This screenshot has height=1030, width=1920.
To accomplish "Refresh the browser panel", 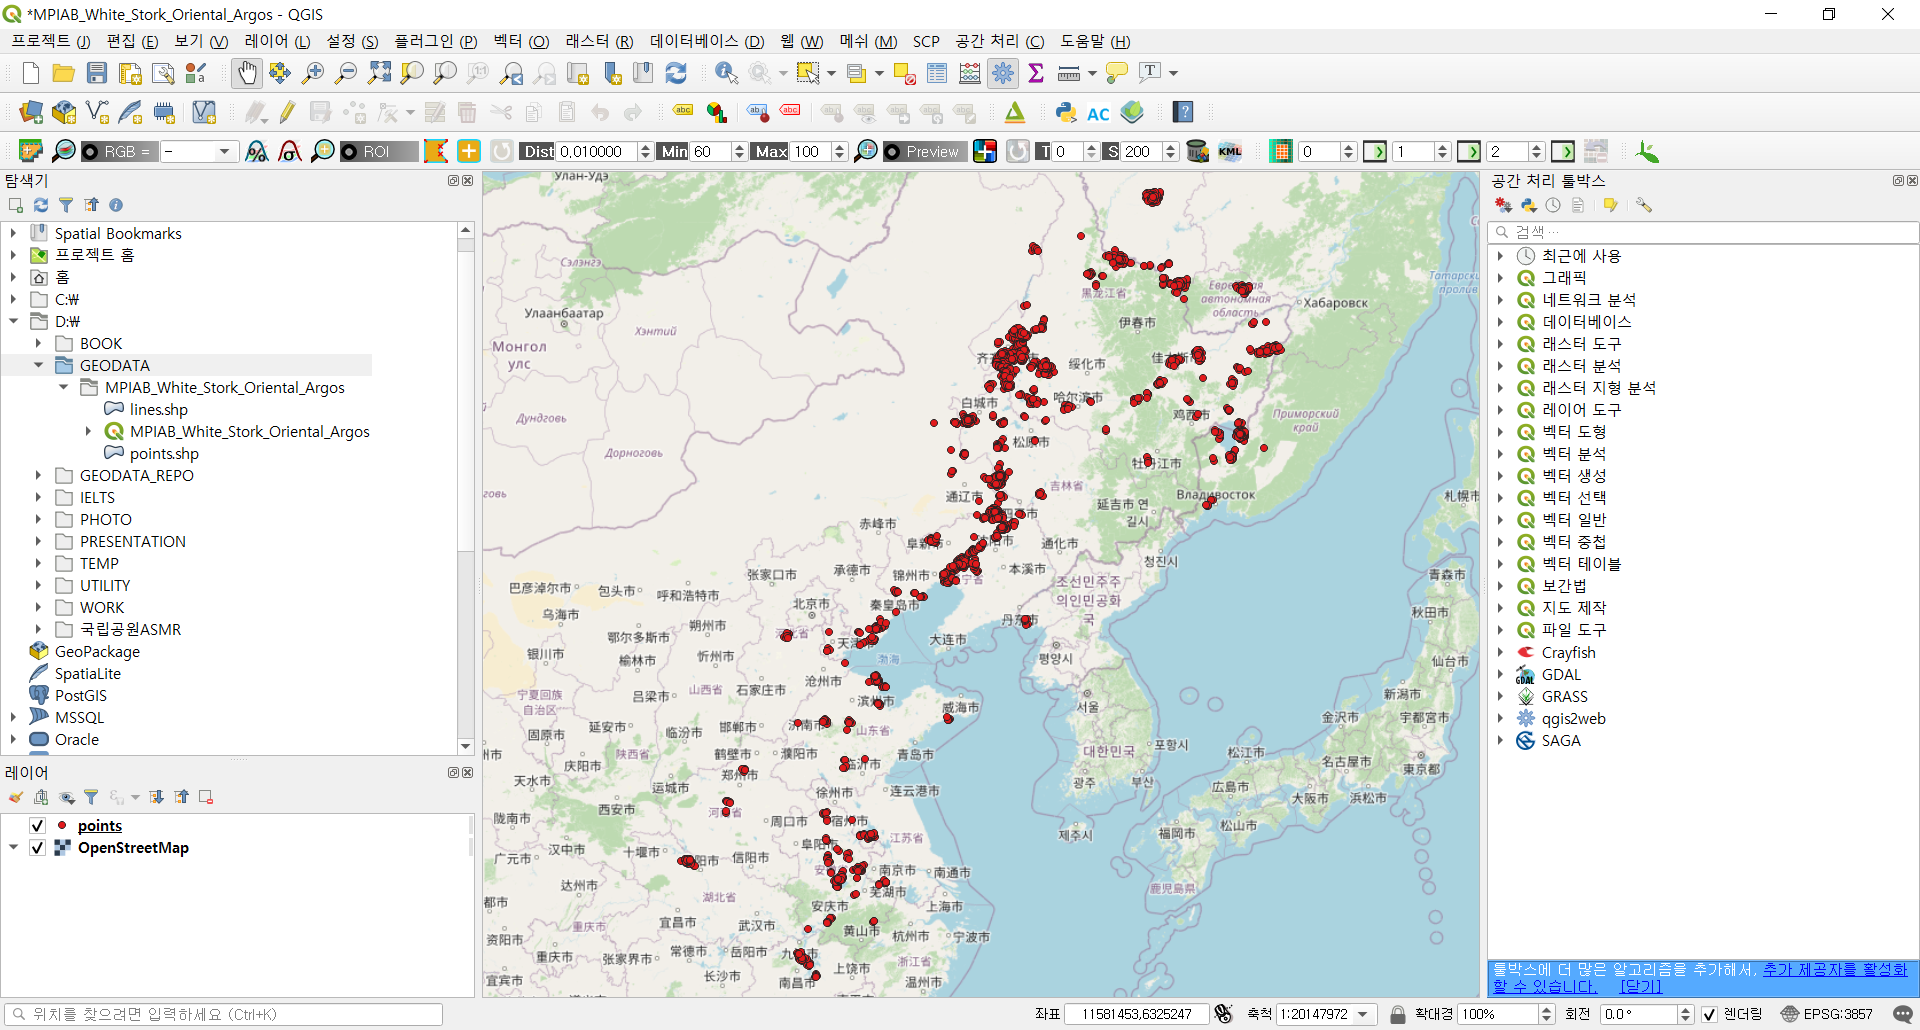I will pyautogui.click(x=41, y=205).
